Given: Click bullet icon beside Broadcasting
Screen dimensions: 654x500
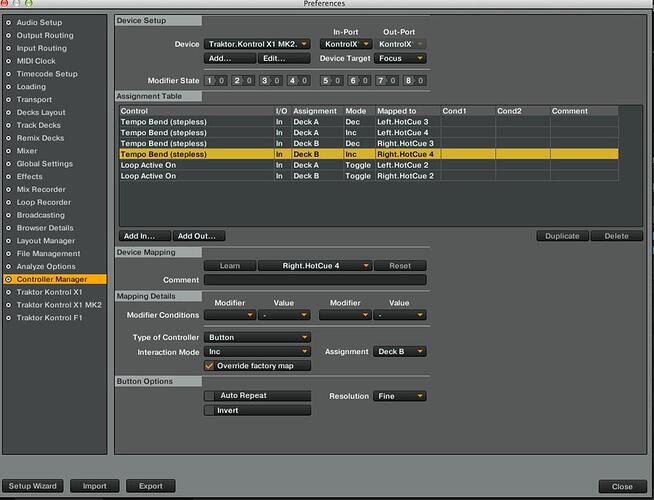Looking at the screenshot, I should [8, 215].
